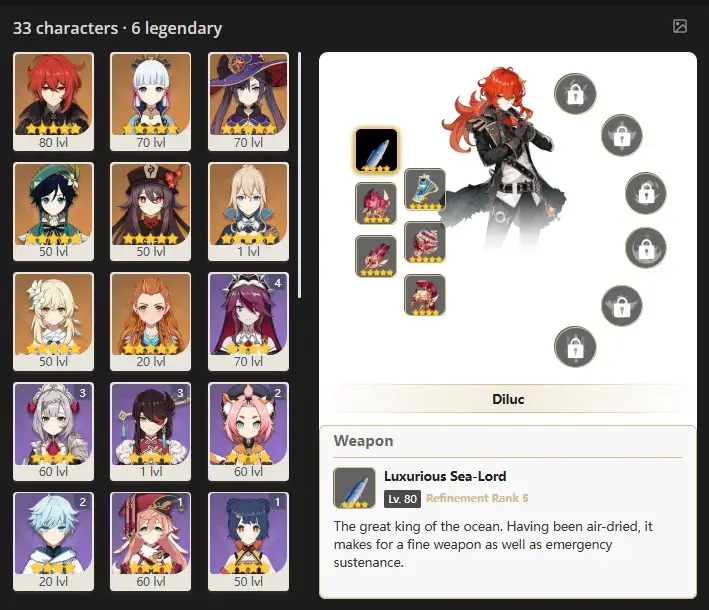Click the bottommost locked constellation icon
The width and height of the screenshot is (709, 610).
pyautogui.click(x=575, y=347)
